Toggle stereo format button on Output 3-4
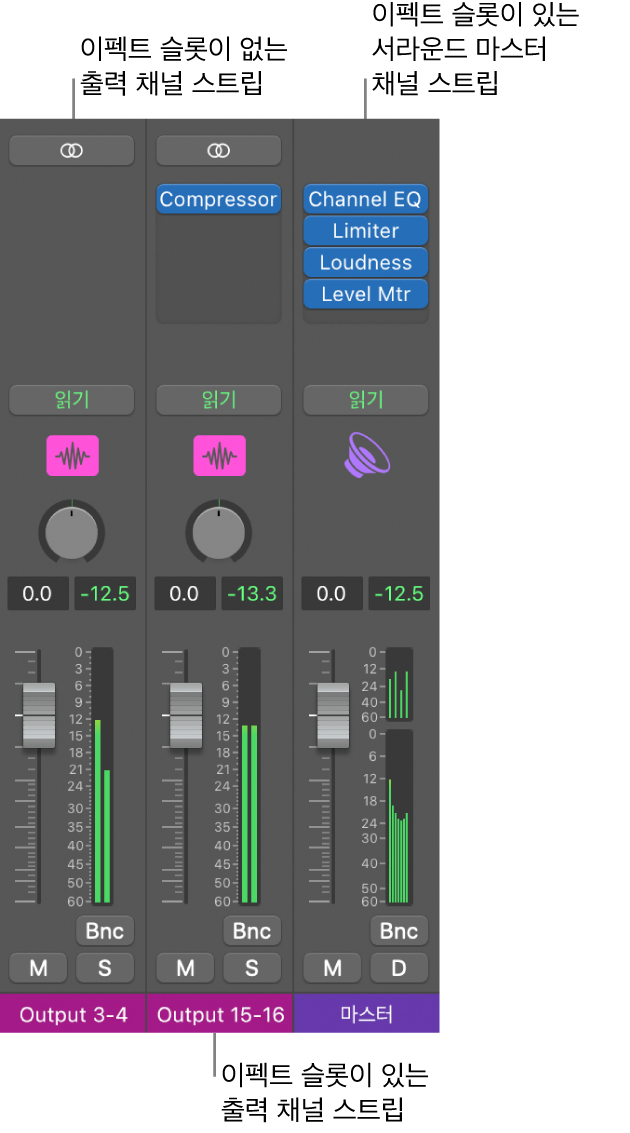 pyautogui.click(x=72, y=150)
